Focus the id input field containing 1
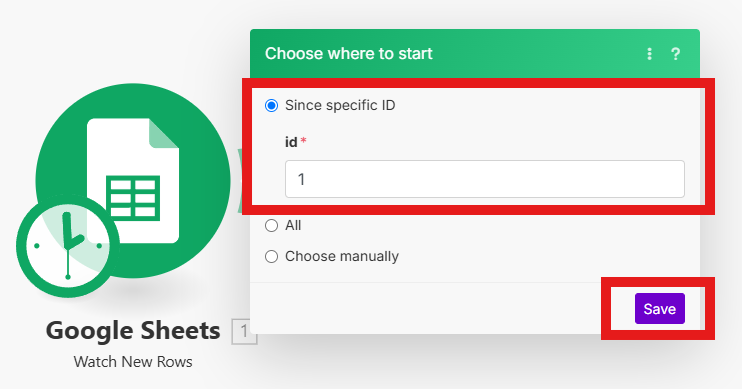The image size is (742, 389). 485,179
